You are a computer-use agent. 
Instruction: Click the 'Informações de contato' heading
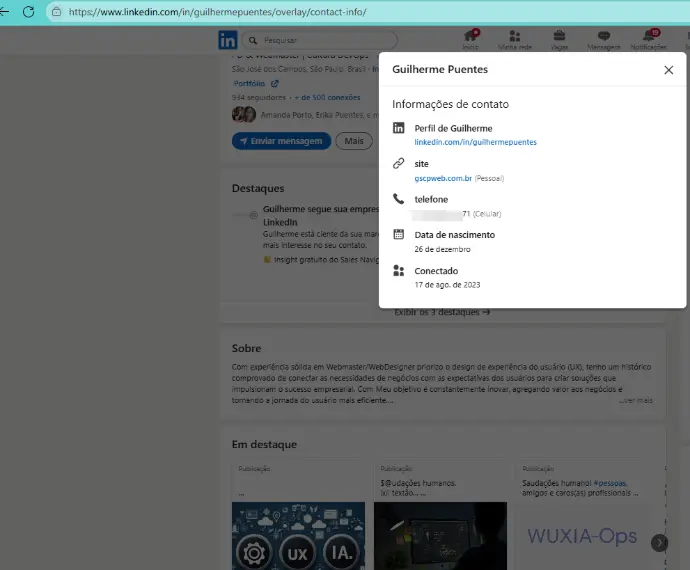point(450,104)
